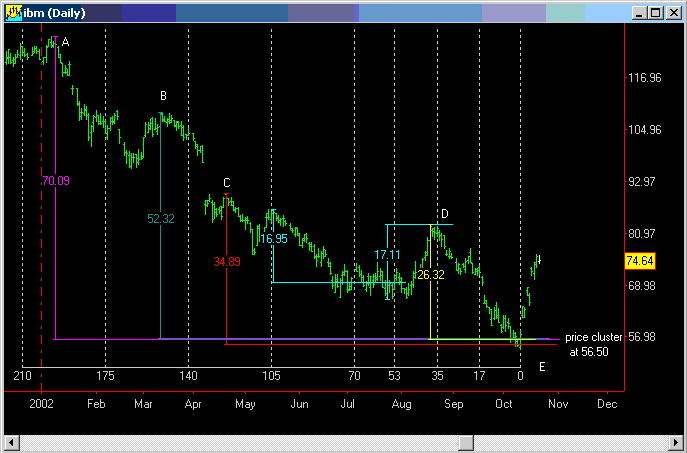Click pivot label C above red line

pyautogui.click(x=227, y=183)
